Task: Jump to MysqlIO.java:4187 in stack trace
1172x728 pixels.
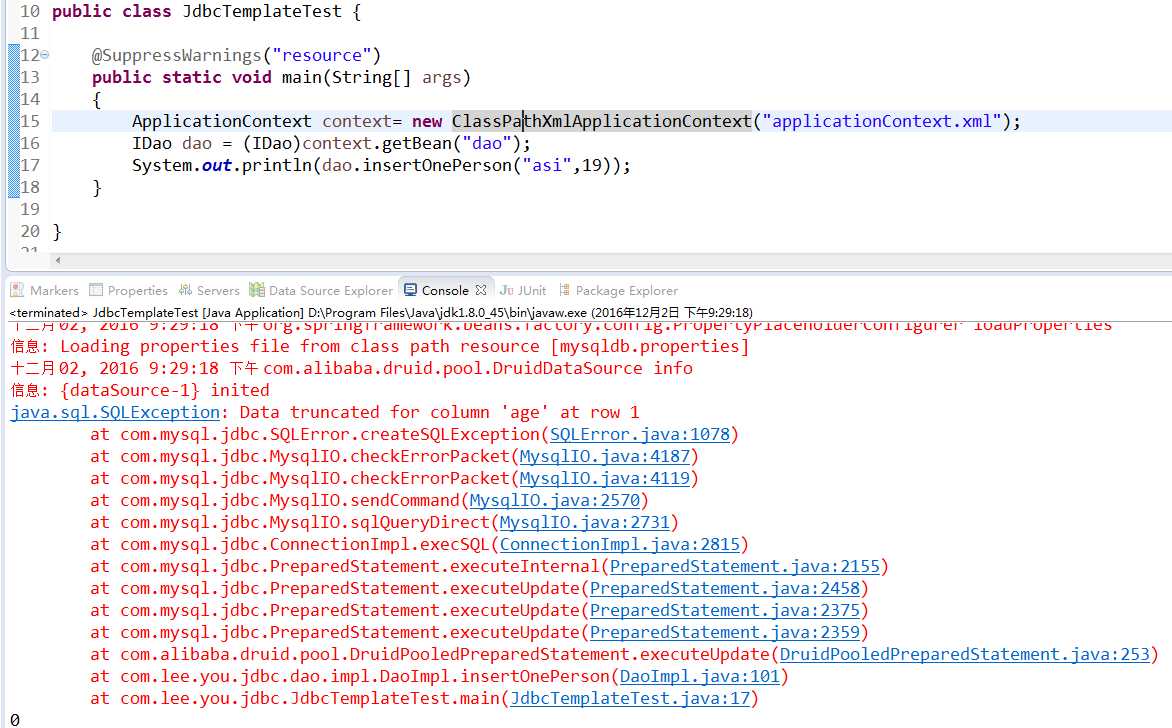Action: (x=605, y=457)
